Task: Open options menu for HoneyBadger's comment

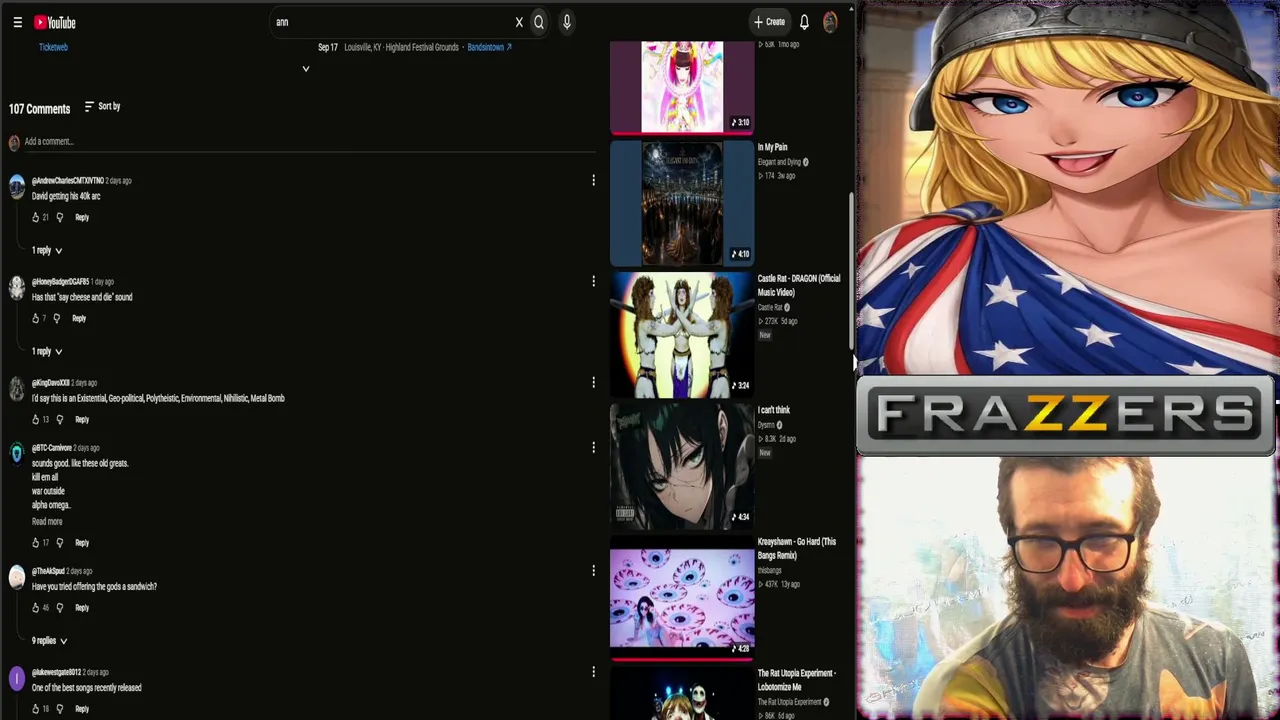Action: (x=593, y=282)
